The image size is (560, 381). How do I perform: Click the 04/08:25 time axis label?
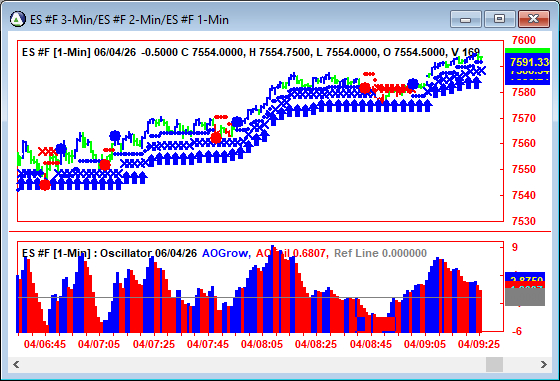point(316,344)
